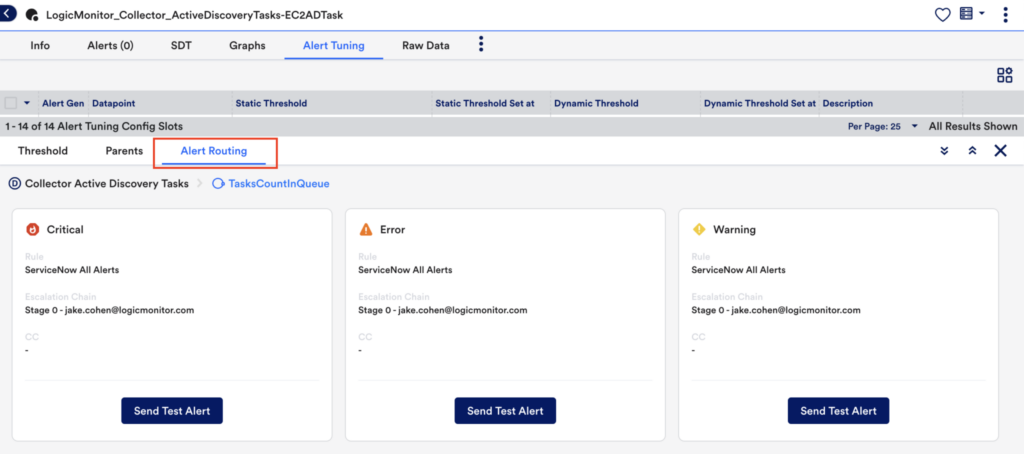Open the view options dropdown caret
This screenshot has width=1024, height=454.
click(982, 14)
